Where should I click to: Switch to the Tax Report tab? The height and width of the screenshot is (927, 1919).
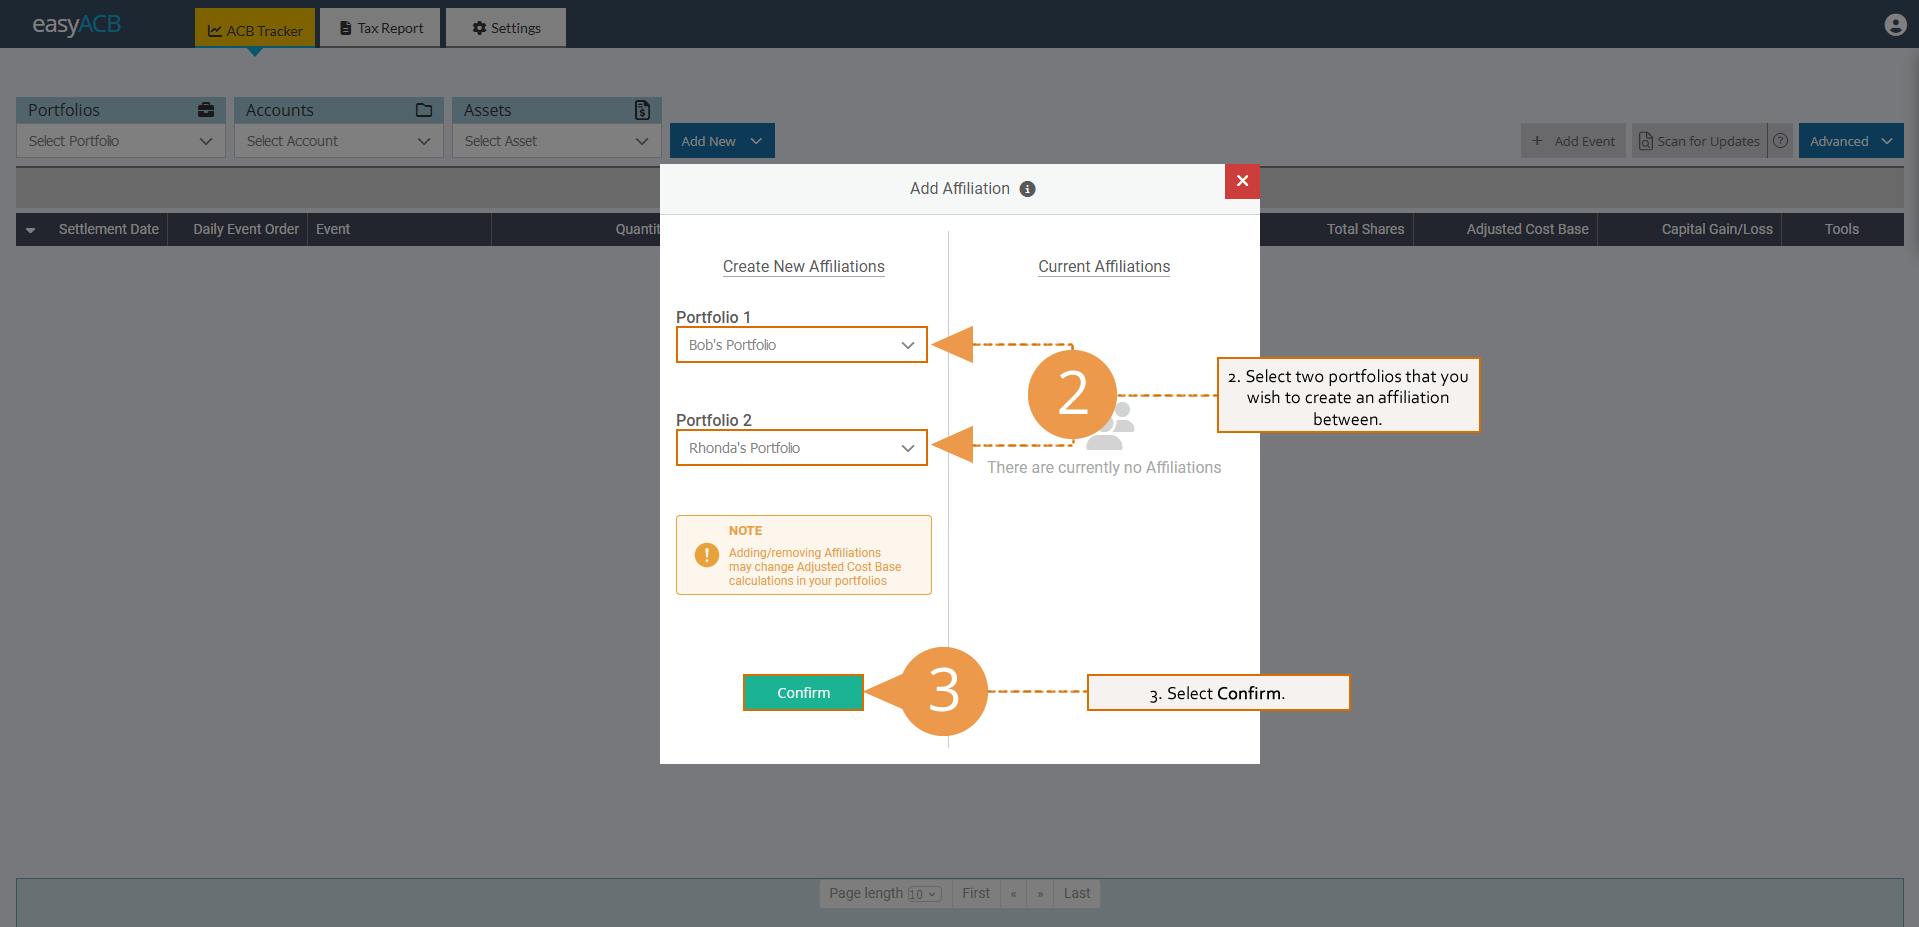381,28
